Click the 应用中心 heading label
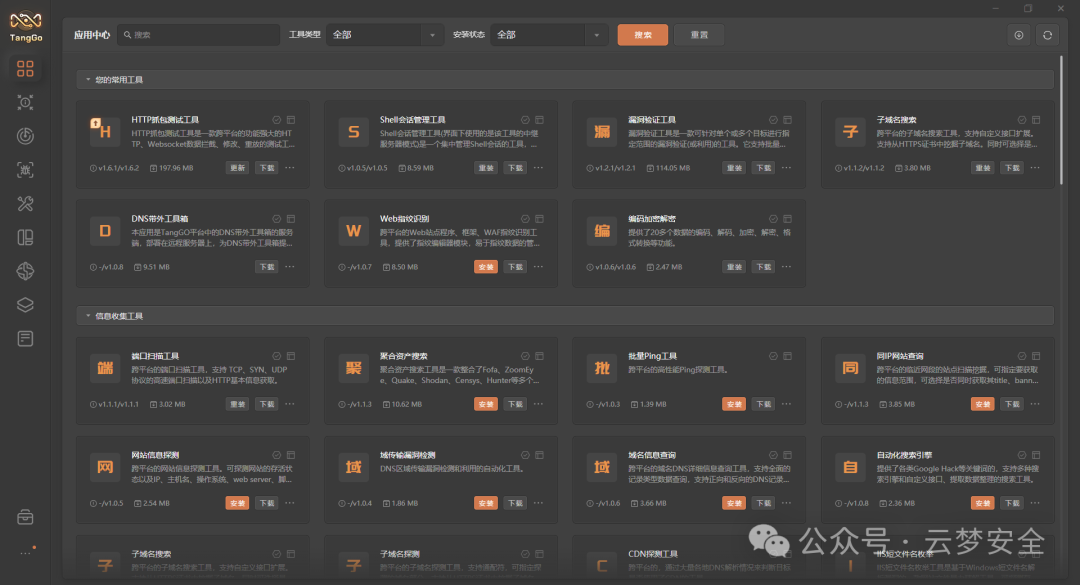The height and width of the screenshot is (585, 1080). tap(92, 34)
